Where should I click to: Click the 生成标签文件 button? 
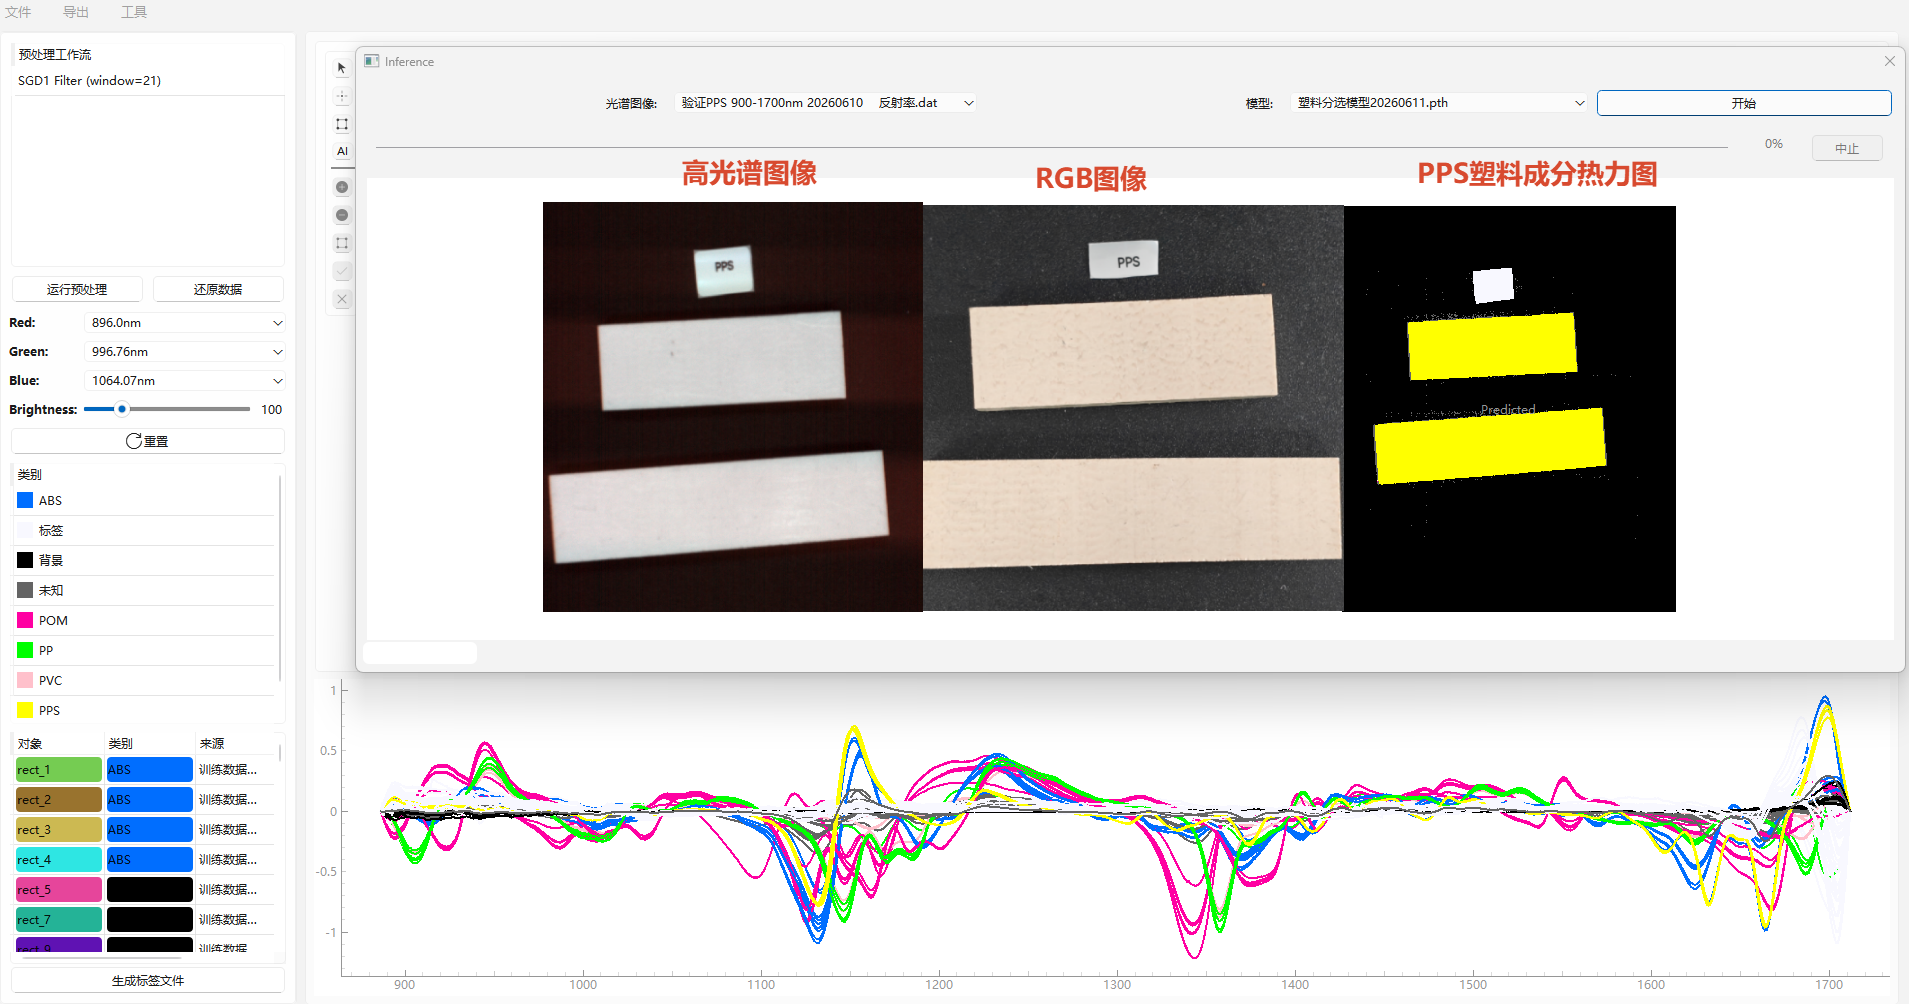click(x=148, y=980)
